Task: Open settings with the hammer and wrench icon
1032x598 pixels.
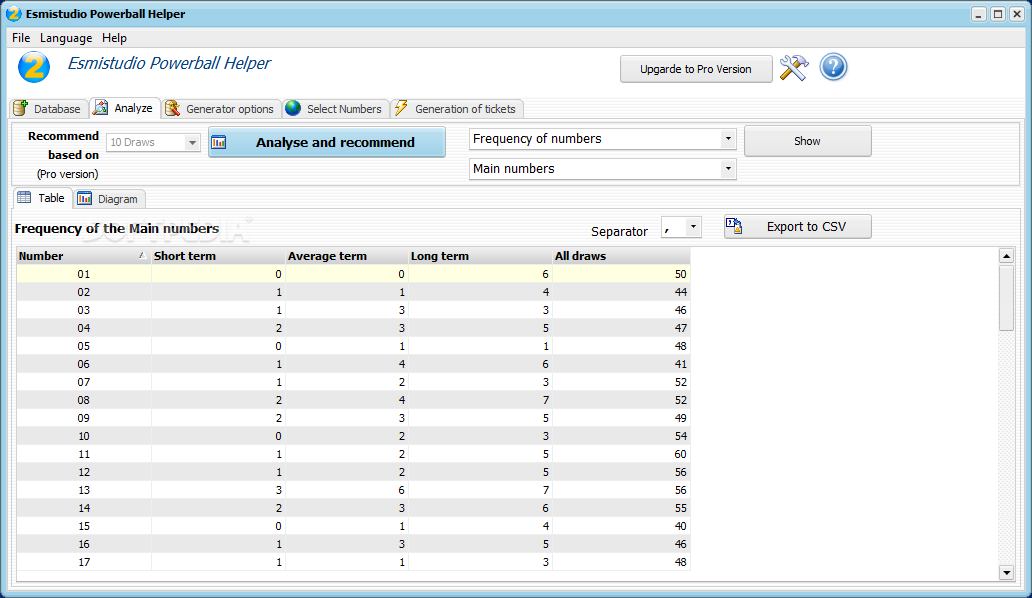Action: [x=794, y=68]
